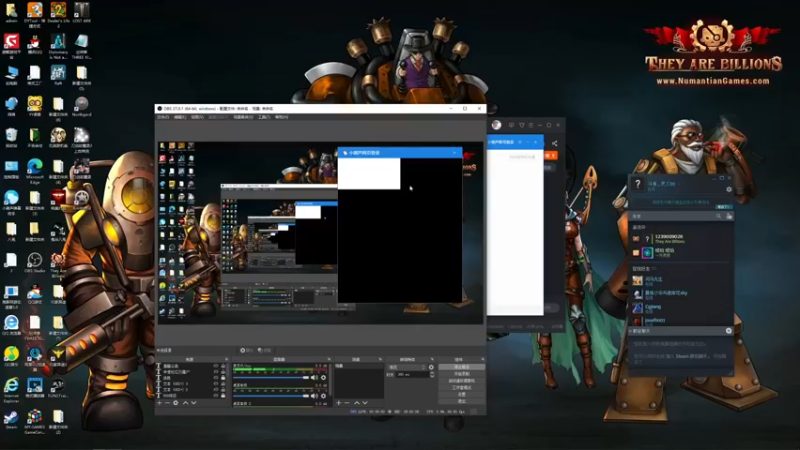Open Dealer's Life 2 desktop shortcut
Screen dimensions: 800x450
pyautogui.click(x=58, y=15)
